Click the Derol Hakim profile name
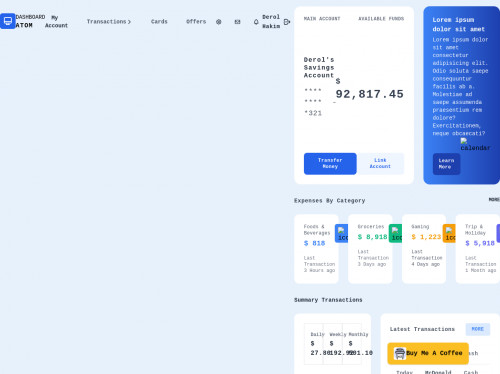 coord(271,21)
